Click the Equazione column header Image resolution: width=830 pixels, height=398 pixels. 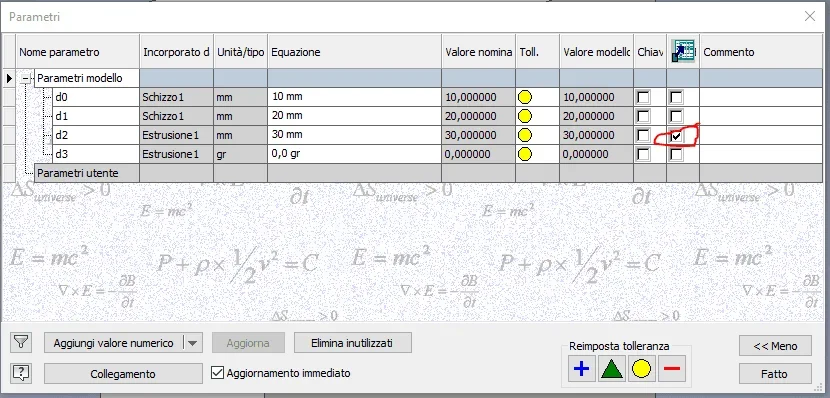(355, 51)
